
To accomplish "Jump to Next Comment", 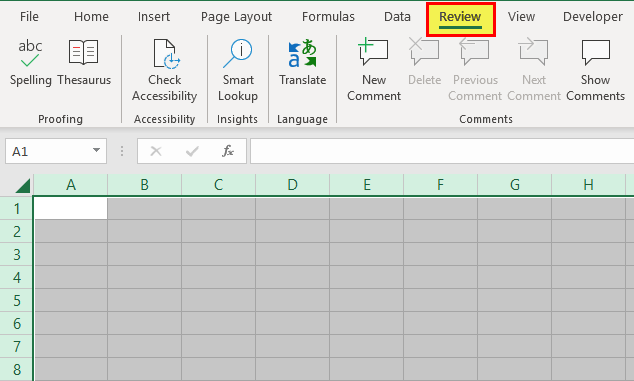I will click(x=534, y=70).
